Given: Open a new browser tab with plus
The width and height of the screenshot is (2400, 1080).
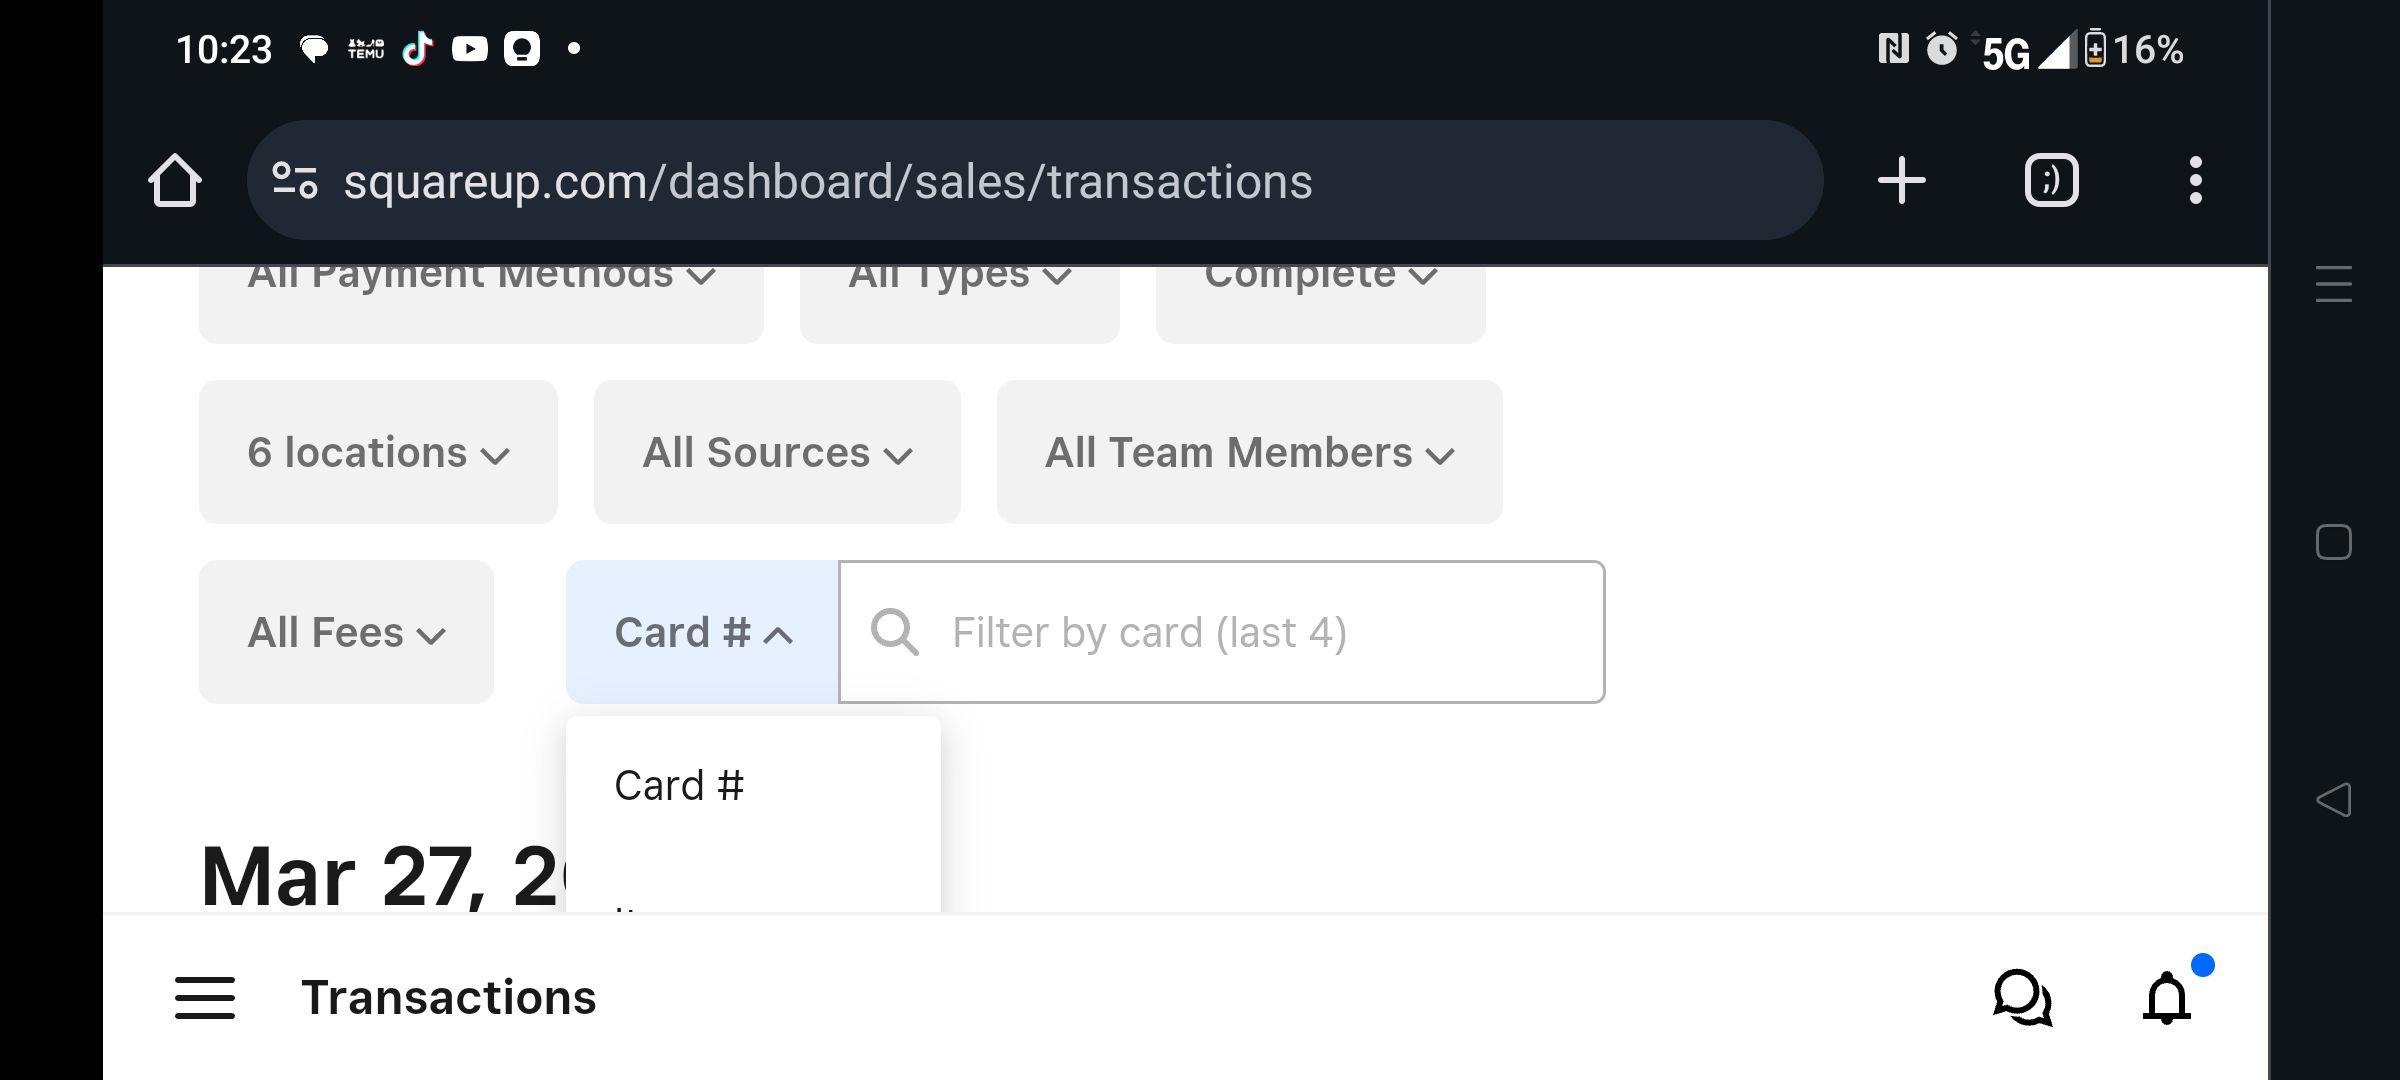Looking at the screenshot, I should pyautogui.click(x=1901, y=180).
